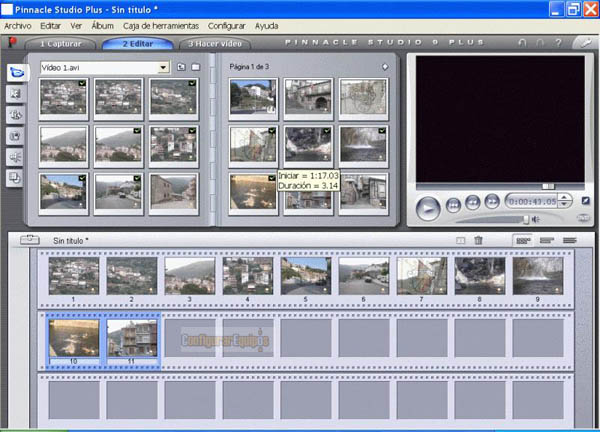The width and height of the screenshot is (600, 432).
Task: Select storyboard clip 8
Action: (480, 276)
